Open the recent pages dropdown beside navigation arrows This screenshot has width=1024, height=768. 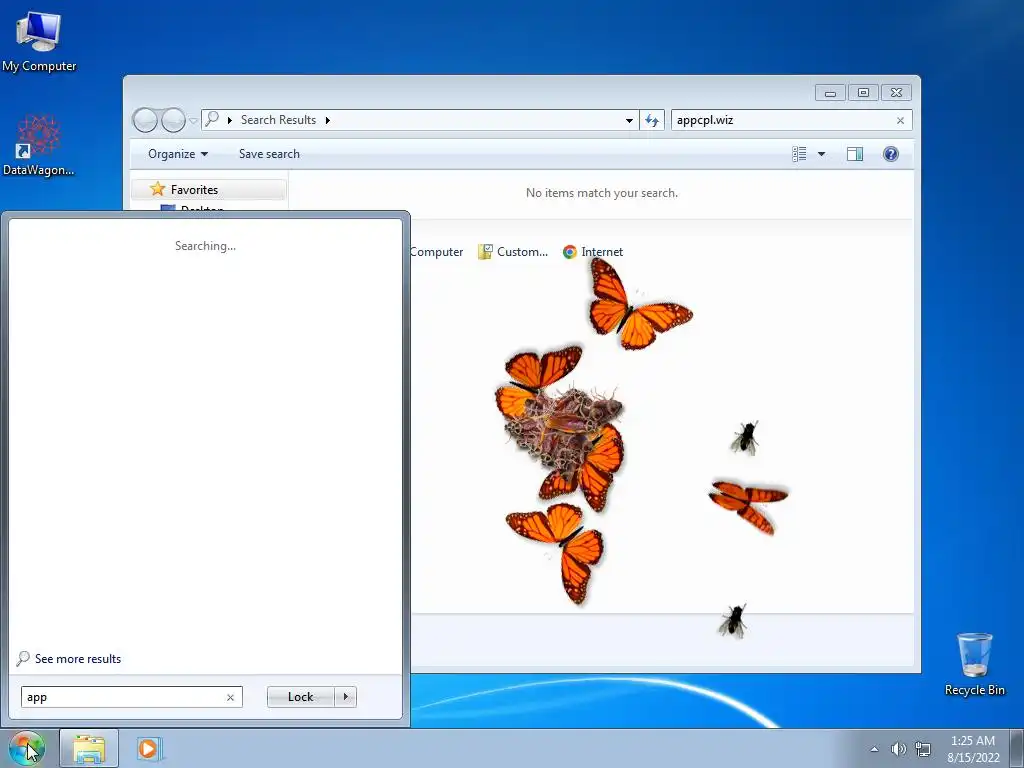[x=193, y=121]
